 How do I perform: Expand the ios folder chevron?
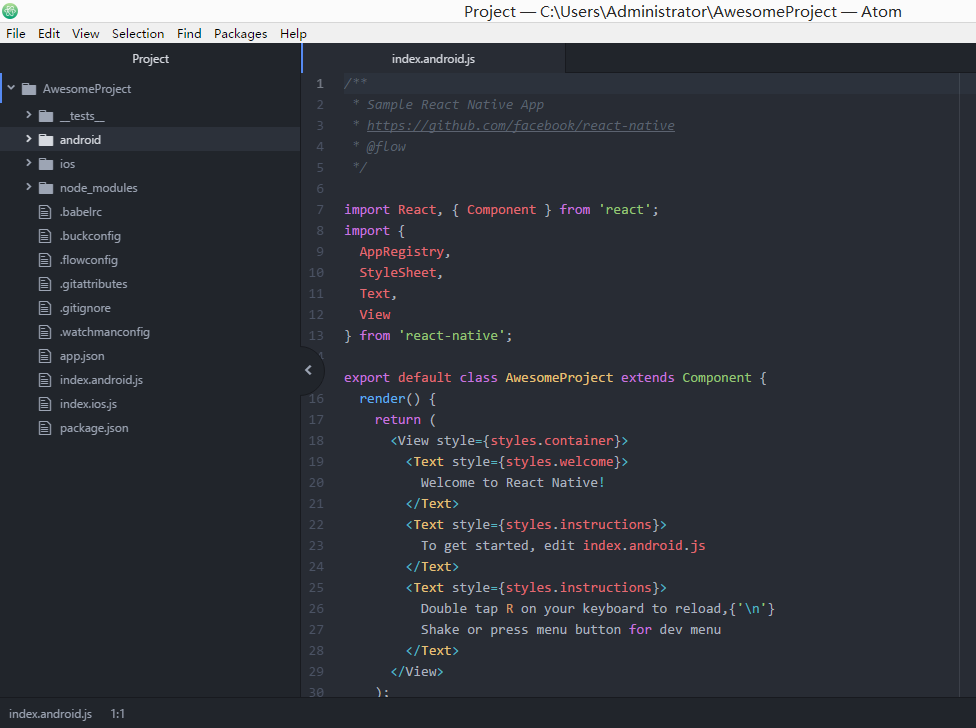29,163
